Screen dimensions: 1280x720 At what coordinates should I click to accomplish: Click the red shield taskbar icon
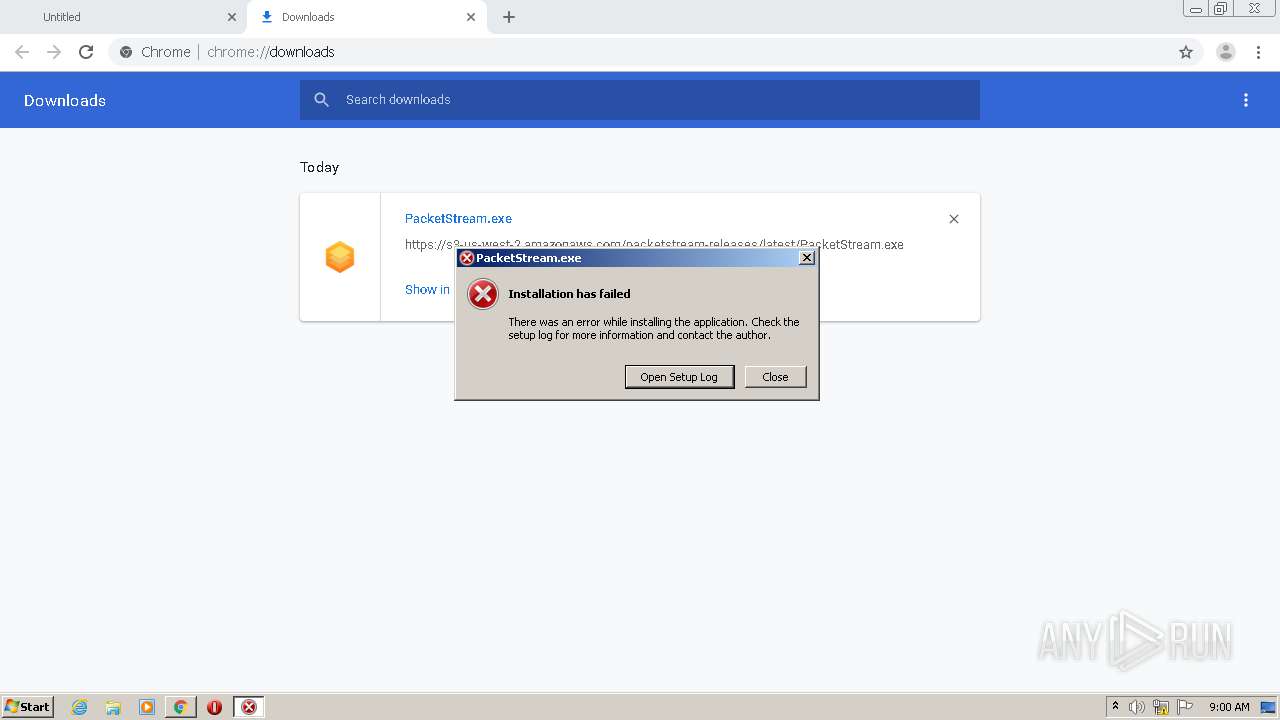coord(214,707)
